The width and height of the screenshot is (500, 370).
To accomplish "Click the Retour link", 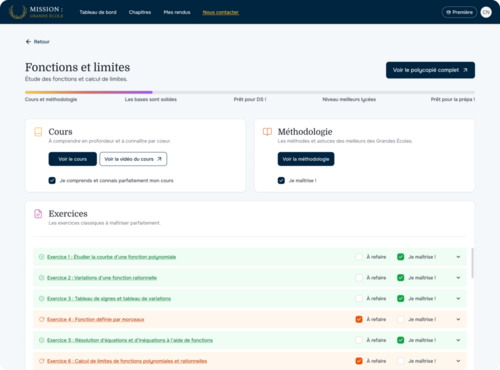I will pyautogui.click(x=42, y=42).
